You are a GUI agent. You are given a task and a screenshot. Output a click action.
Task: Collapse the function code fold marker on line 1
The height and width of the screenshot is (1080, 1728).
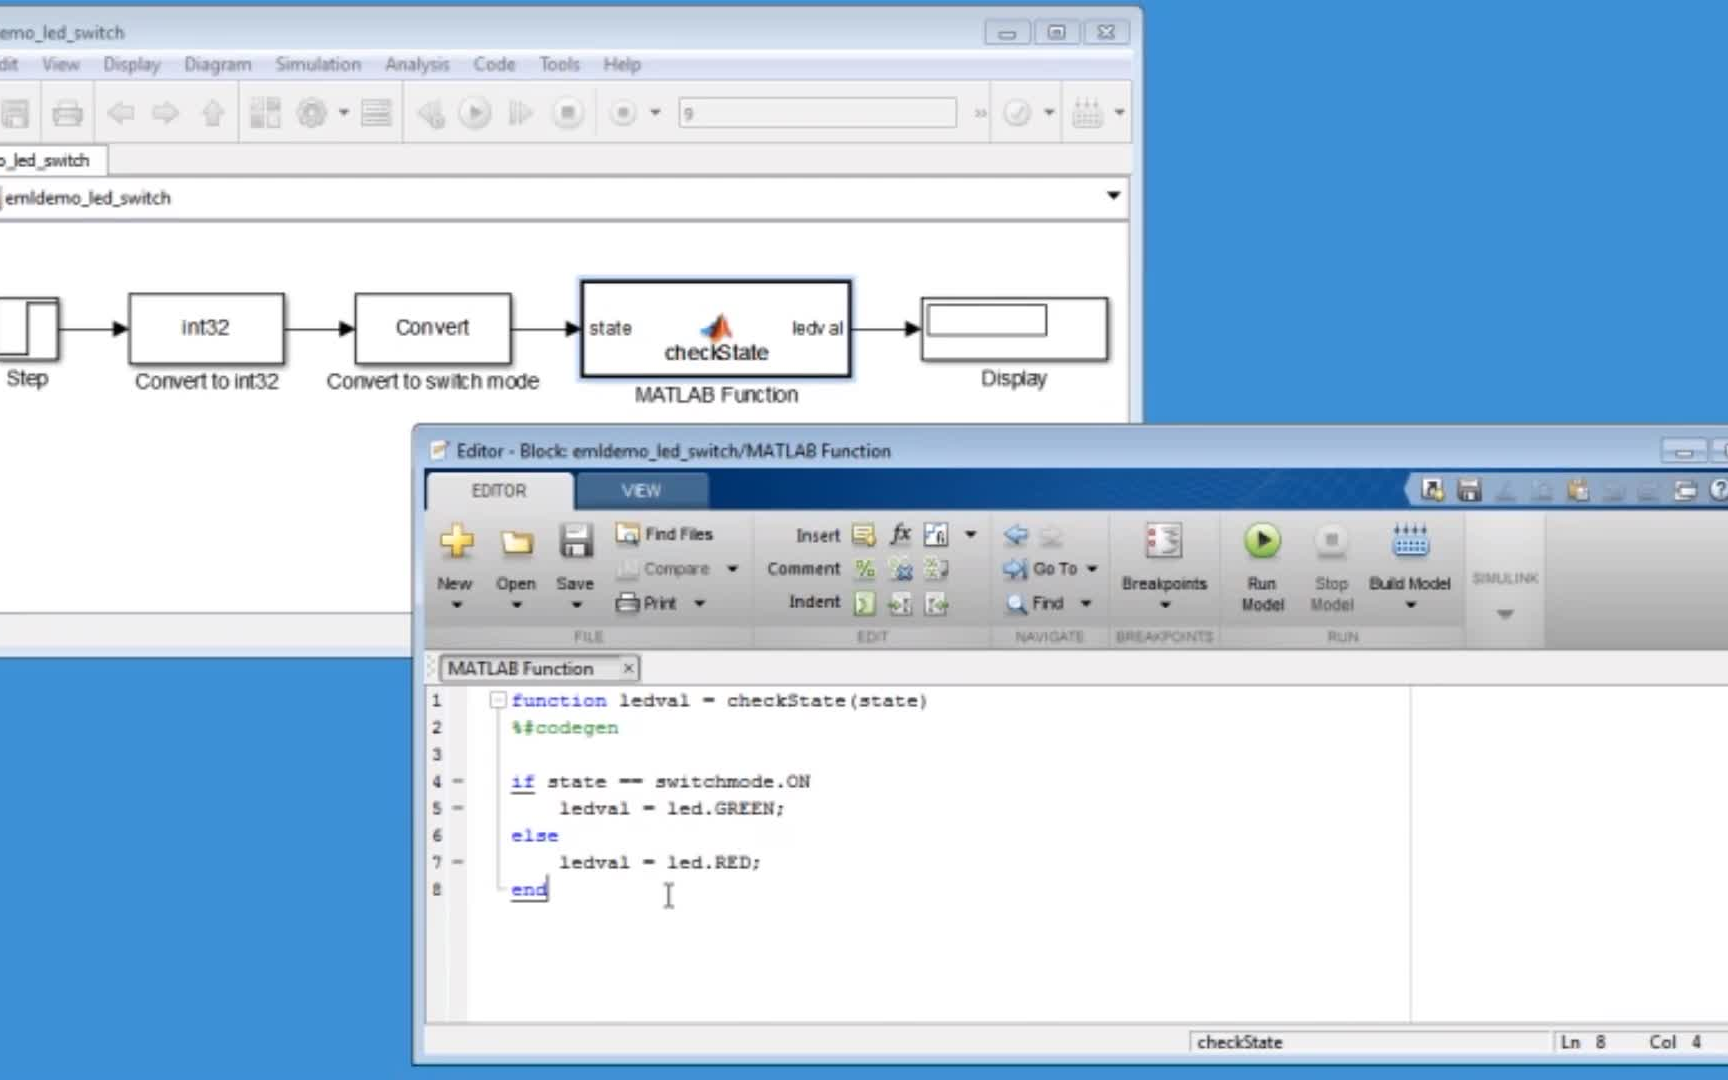click(x=497, y=700)
